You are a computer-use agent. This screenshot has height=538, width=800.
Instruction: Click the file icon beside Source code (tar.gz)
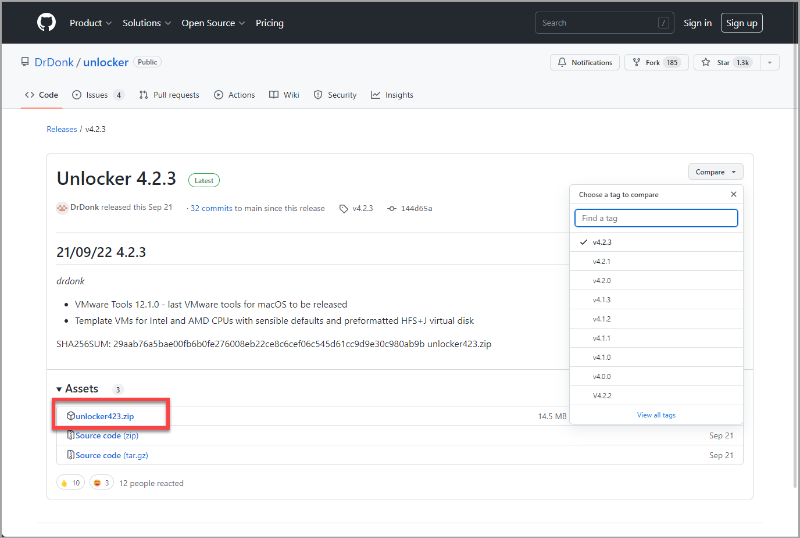coord(71,454)
